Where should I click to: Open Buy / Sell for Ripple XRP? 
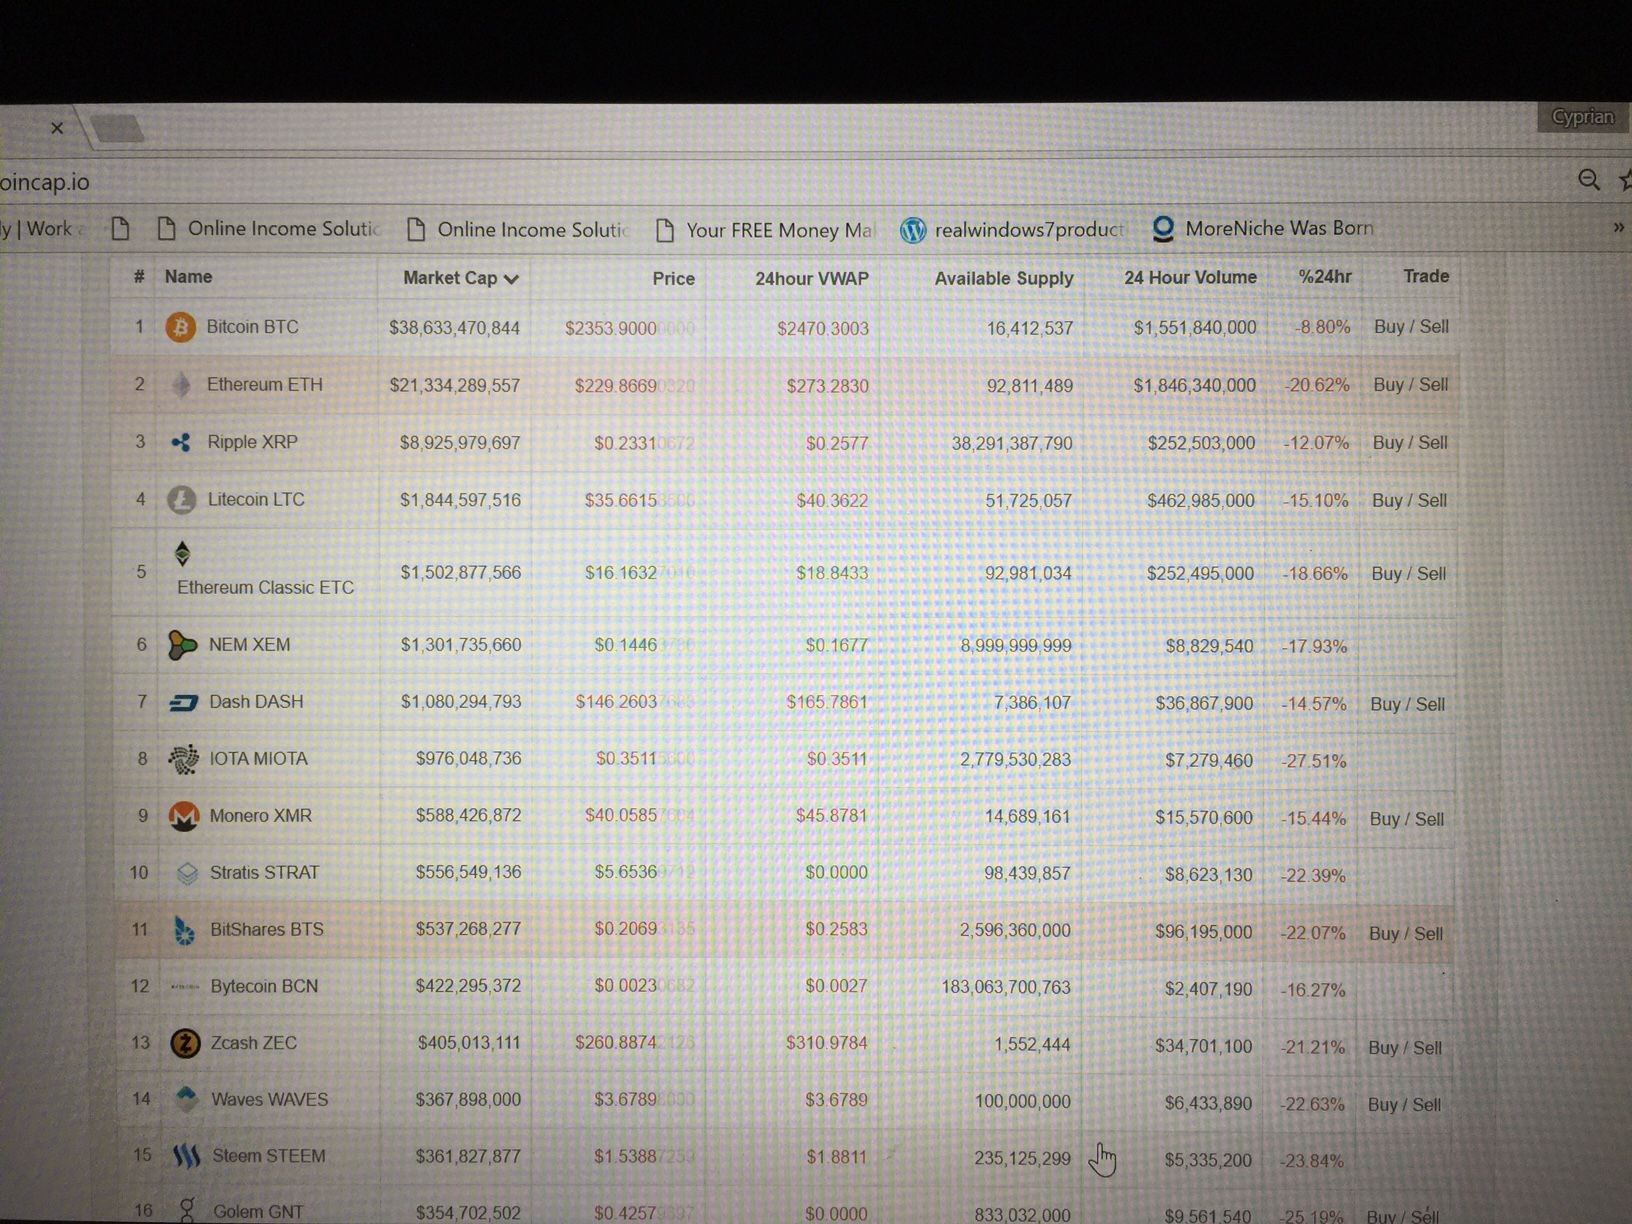pyautogui.click(x=1410, y=443)
